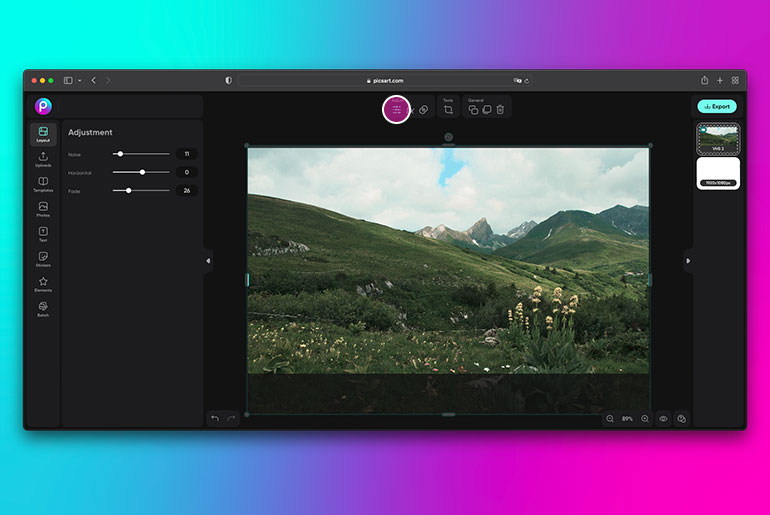Switch to the Photos tab
This screenshot has width=770, height=515.
[43, 210]
